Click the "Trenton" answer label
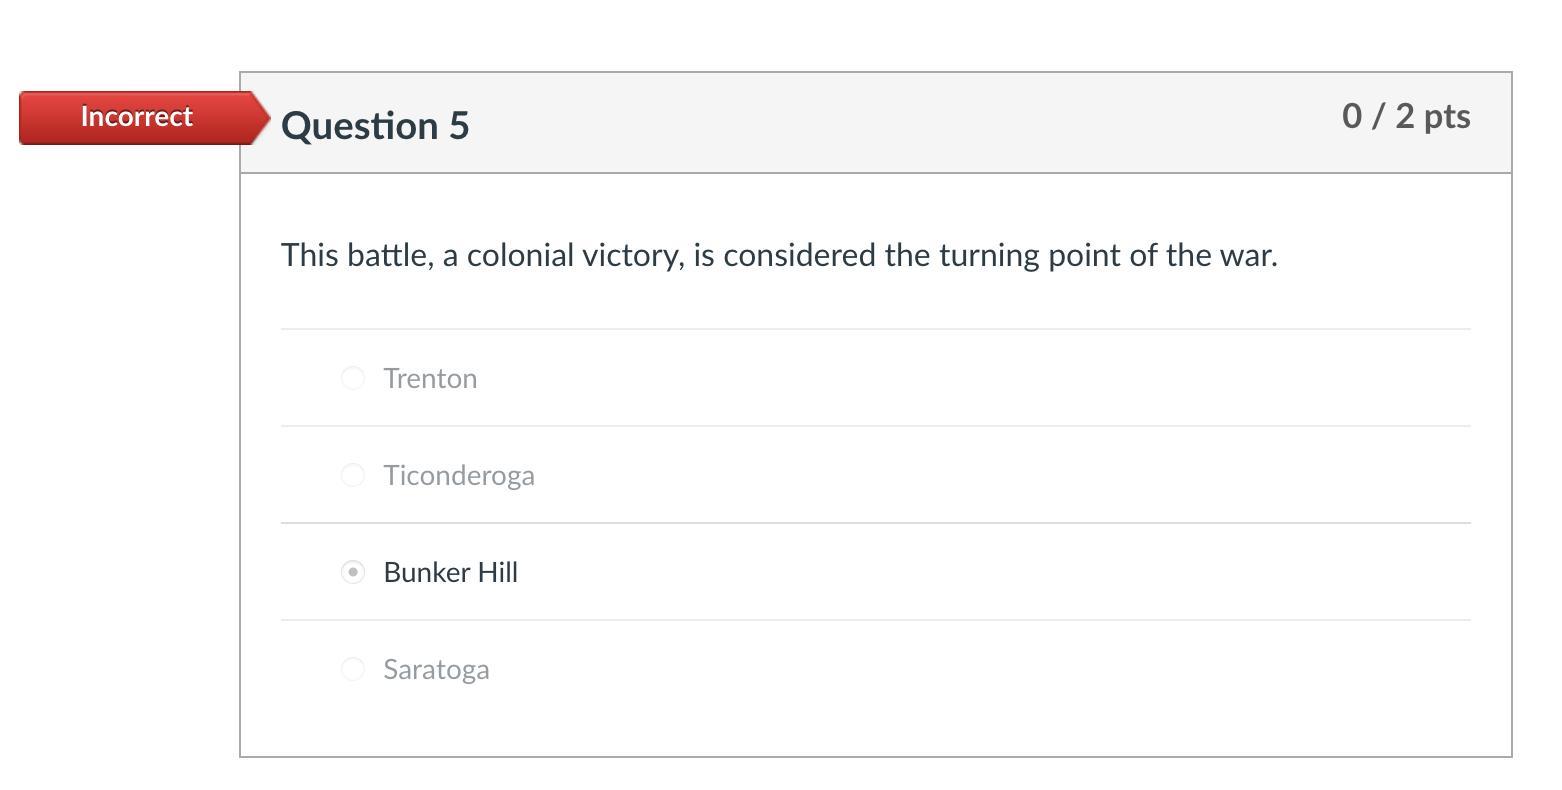1562x790 pixels. pyautogui.click(x=430, y=378)
